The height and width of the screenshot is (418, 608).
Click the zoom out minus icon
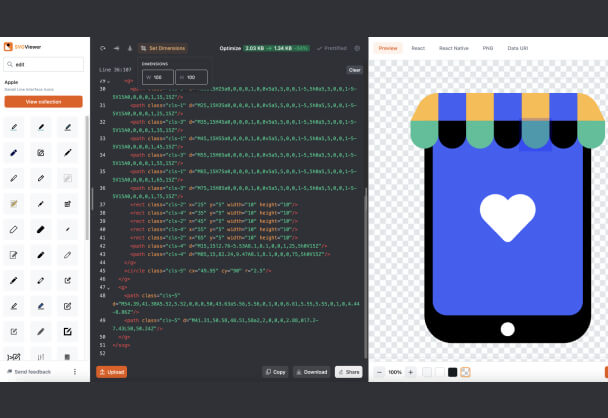pyautogui.click(x=379, y=372)
